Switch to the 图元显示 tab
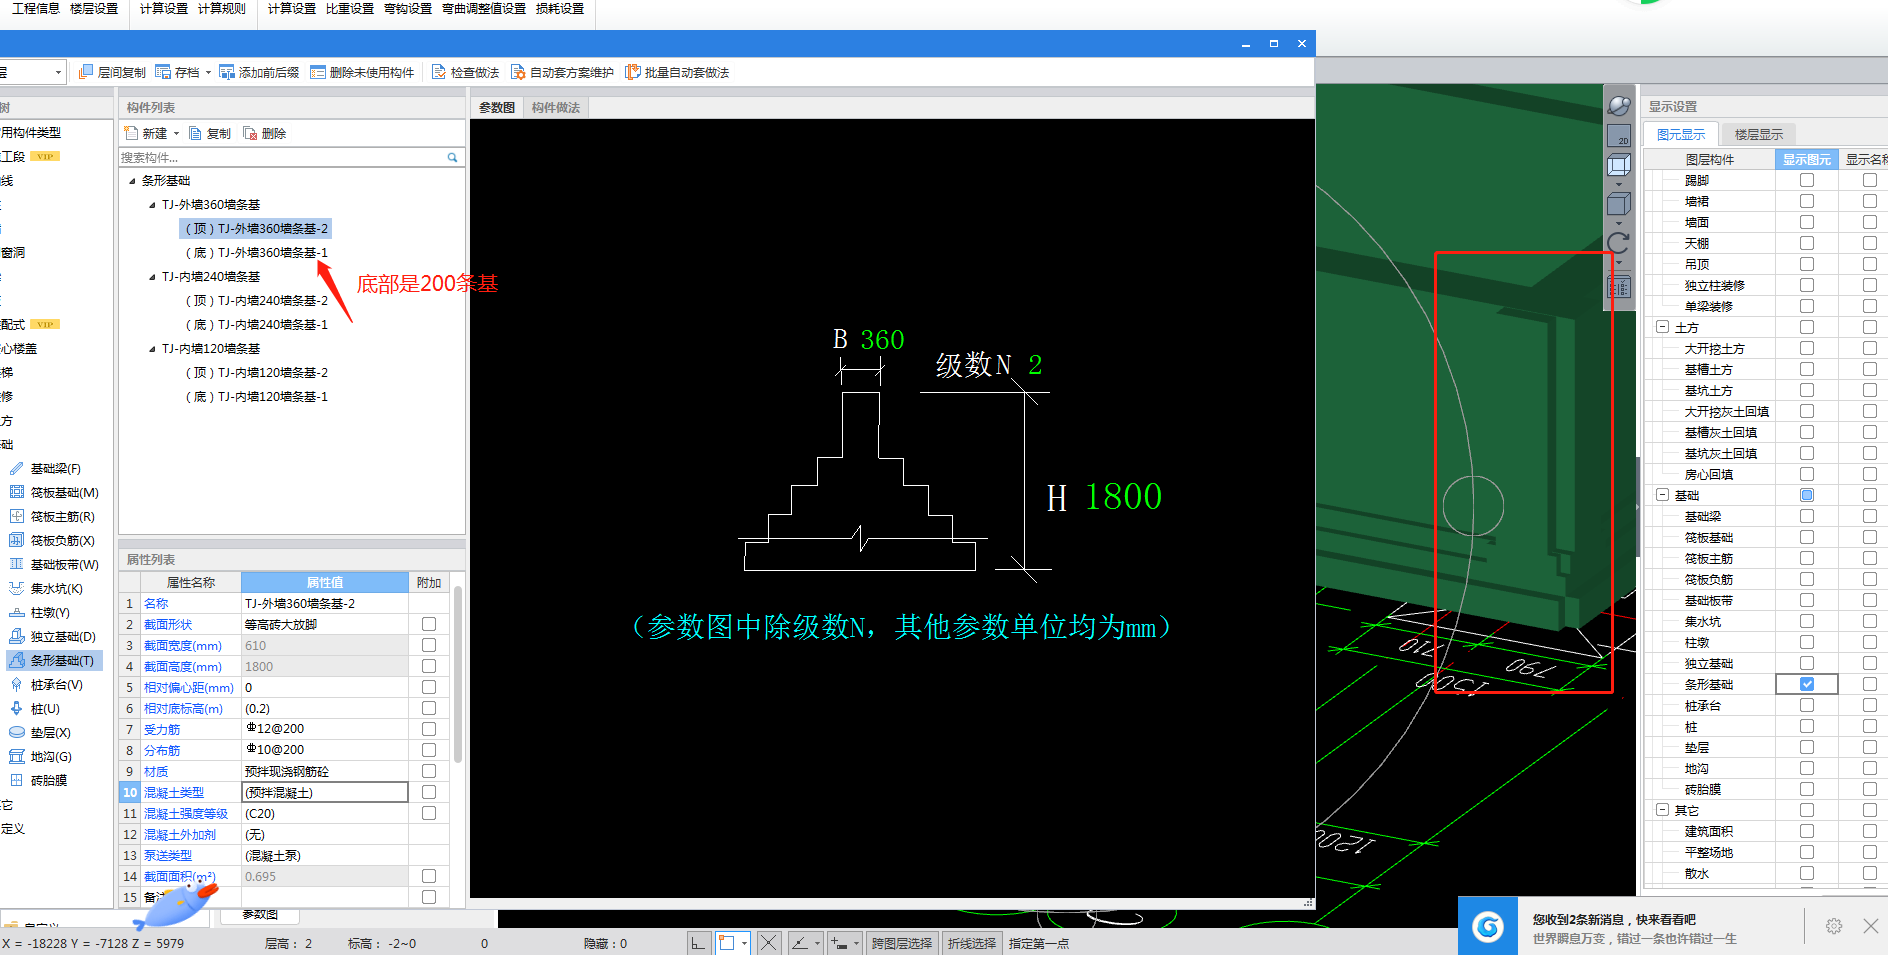This screenshot has width=1888, height=955. pos(1681,134)
